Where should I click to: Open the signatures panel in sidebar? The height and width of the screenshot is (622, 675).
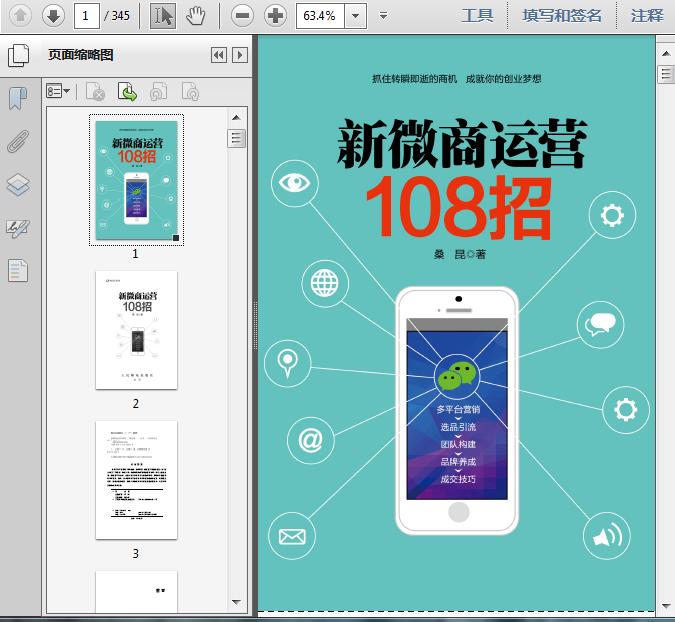point(18,228)
